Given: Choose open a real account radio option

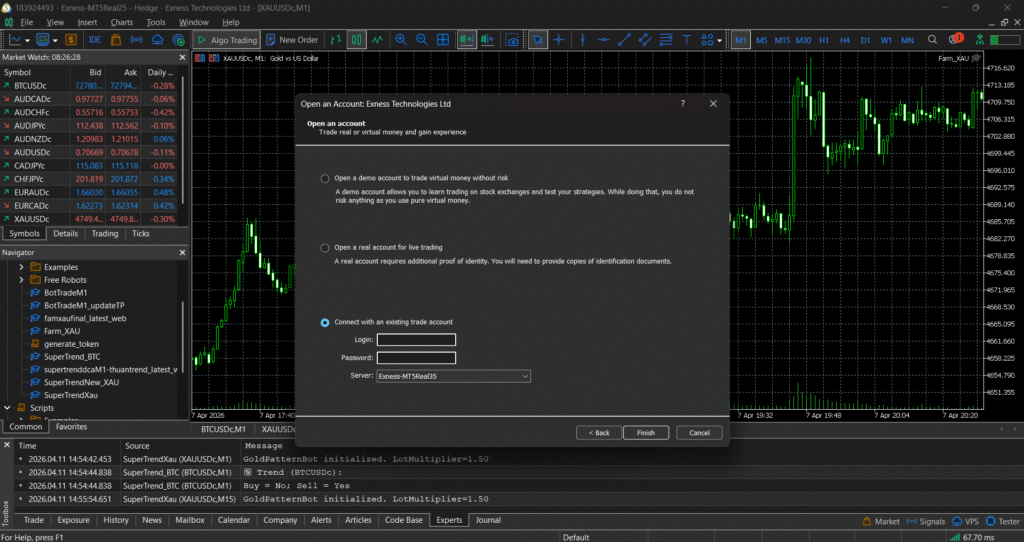Looking at the screenshot, I should tap(325, 247).
